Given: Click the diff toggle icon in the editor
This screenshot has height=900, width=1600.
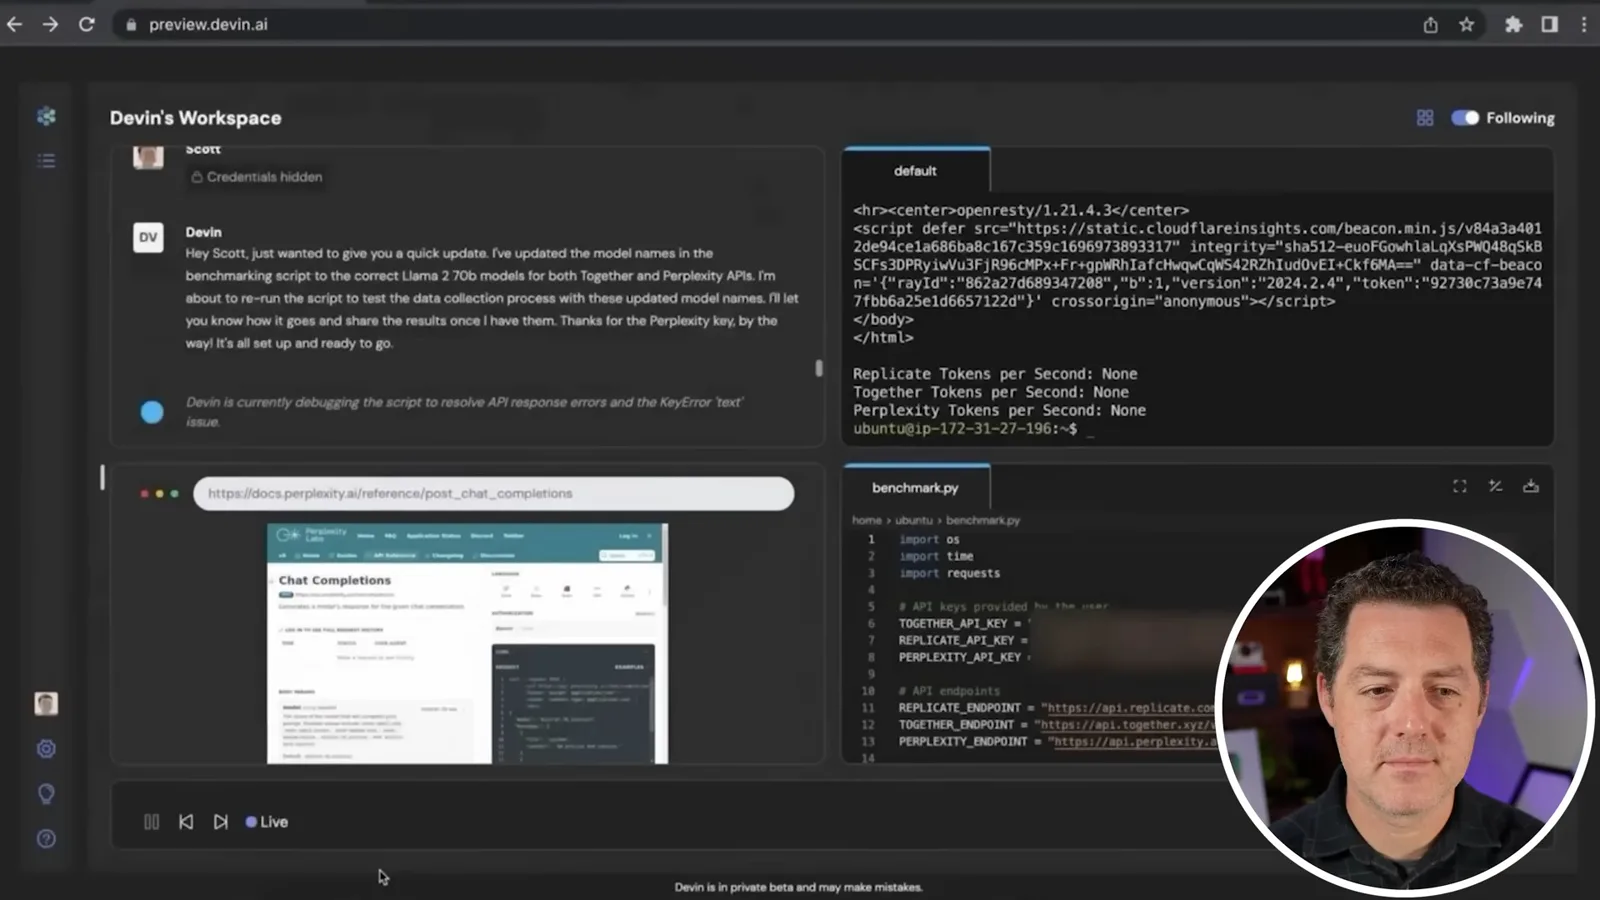Looking at the screenshot, I should 1495,486.
